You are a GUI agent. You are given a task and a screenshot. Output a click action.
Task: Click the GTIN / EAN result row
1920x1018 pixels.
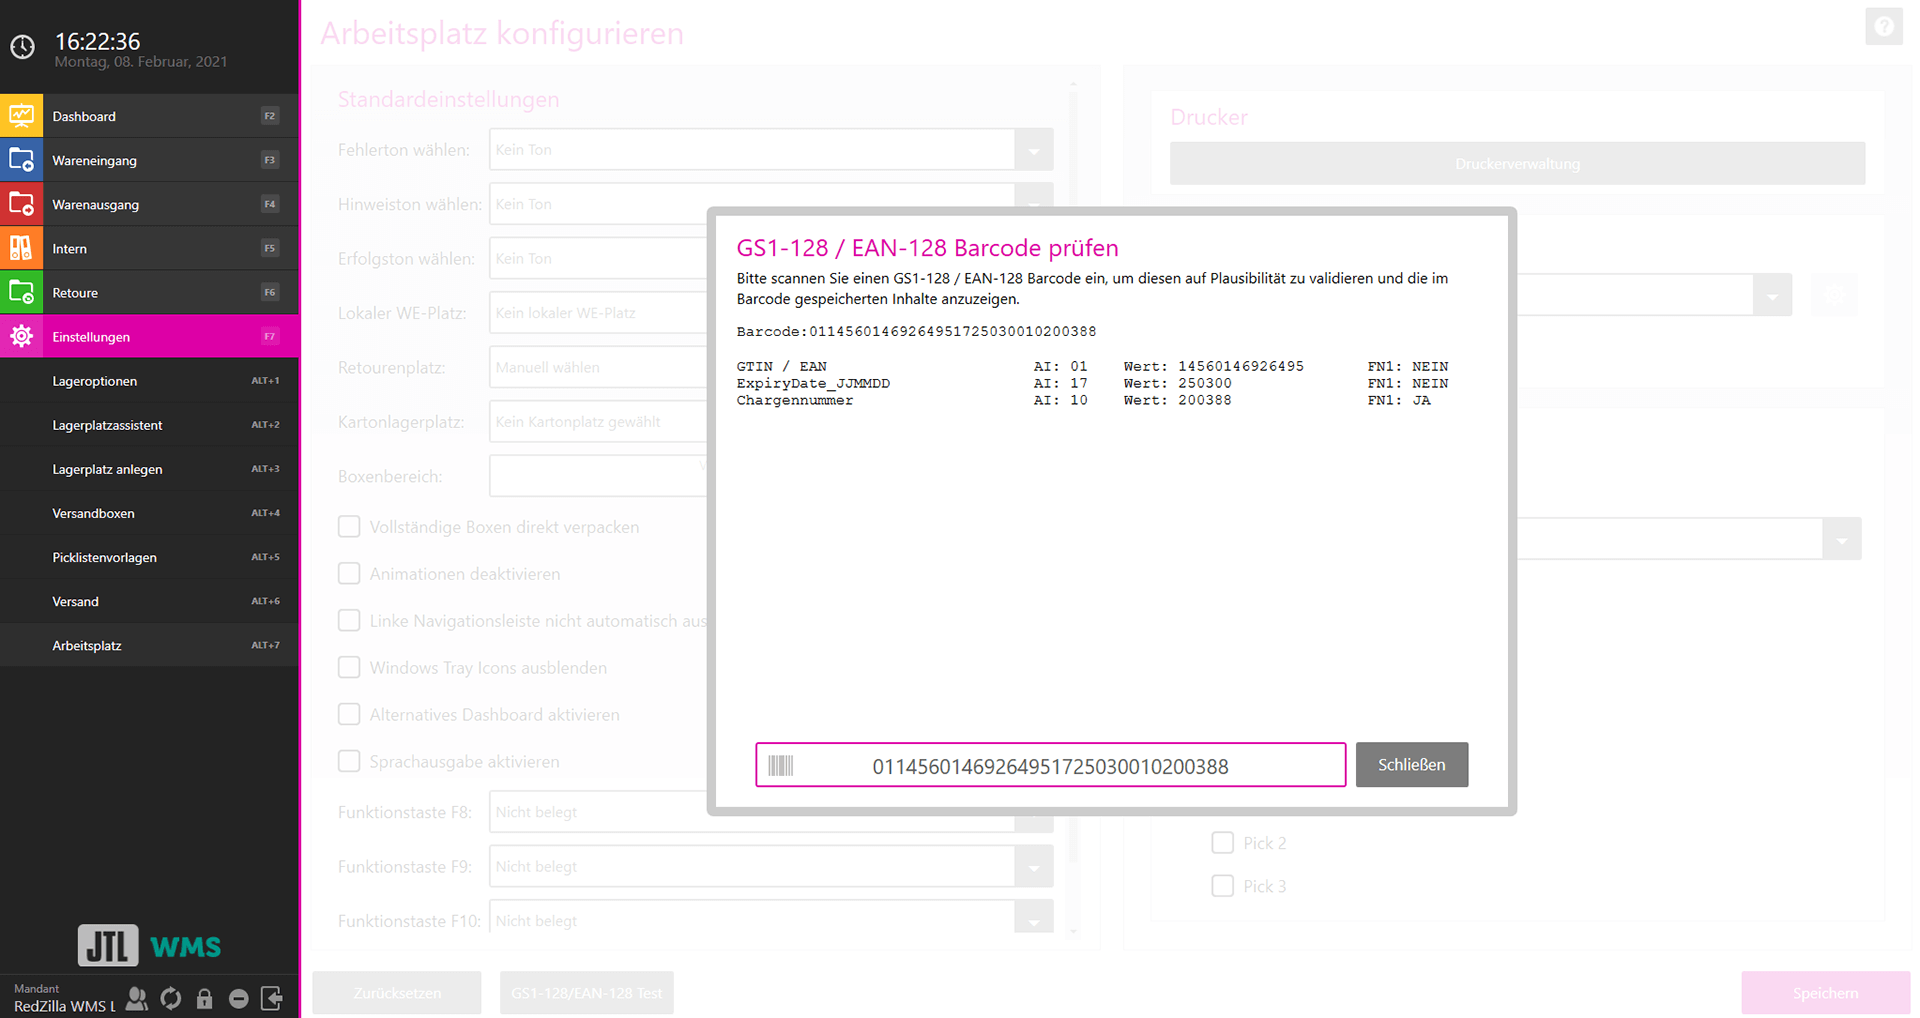1092,366
